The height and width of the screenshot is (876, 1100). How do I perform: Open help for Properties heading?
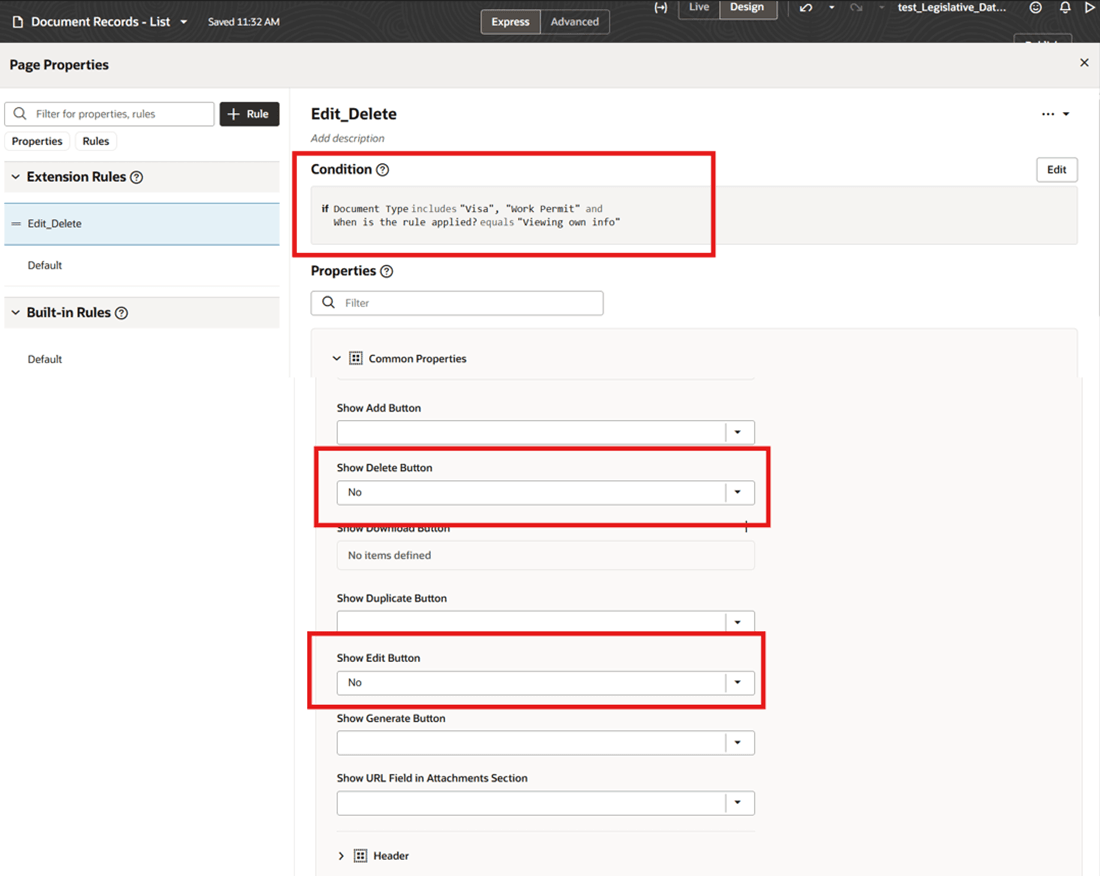(387, 271)
